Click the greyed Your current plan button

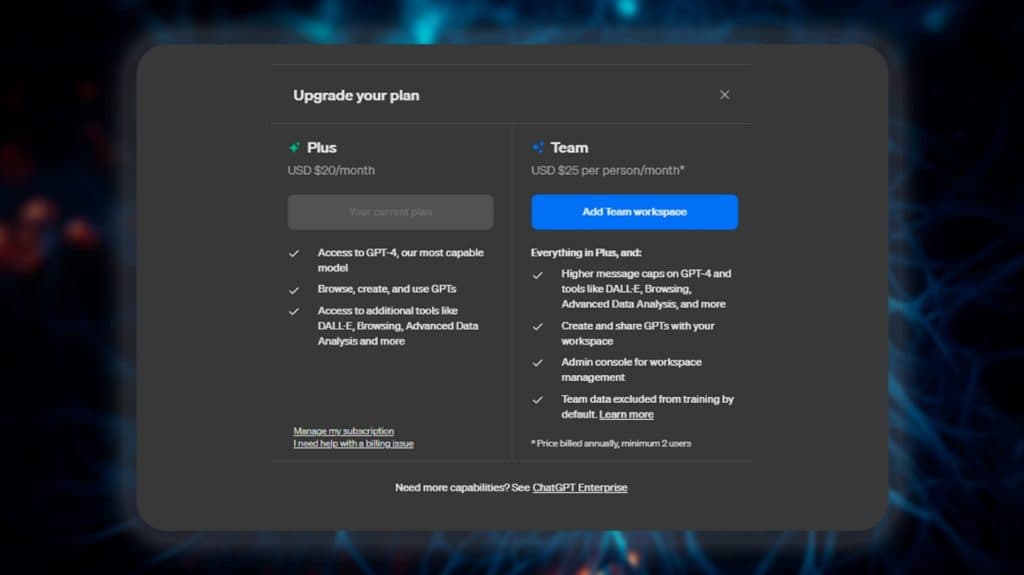coord(391,212)
